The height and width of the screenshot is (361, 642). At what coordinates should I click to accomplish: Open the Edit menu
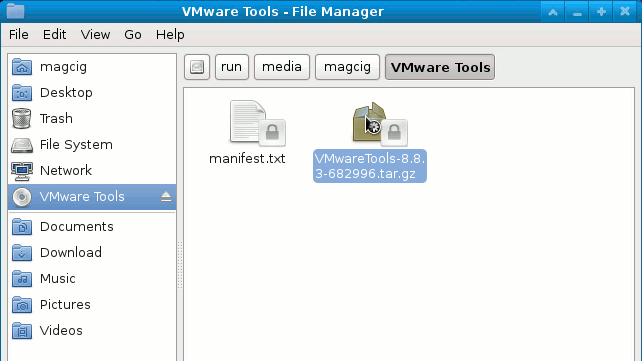tap(54, 35)
